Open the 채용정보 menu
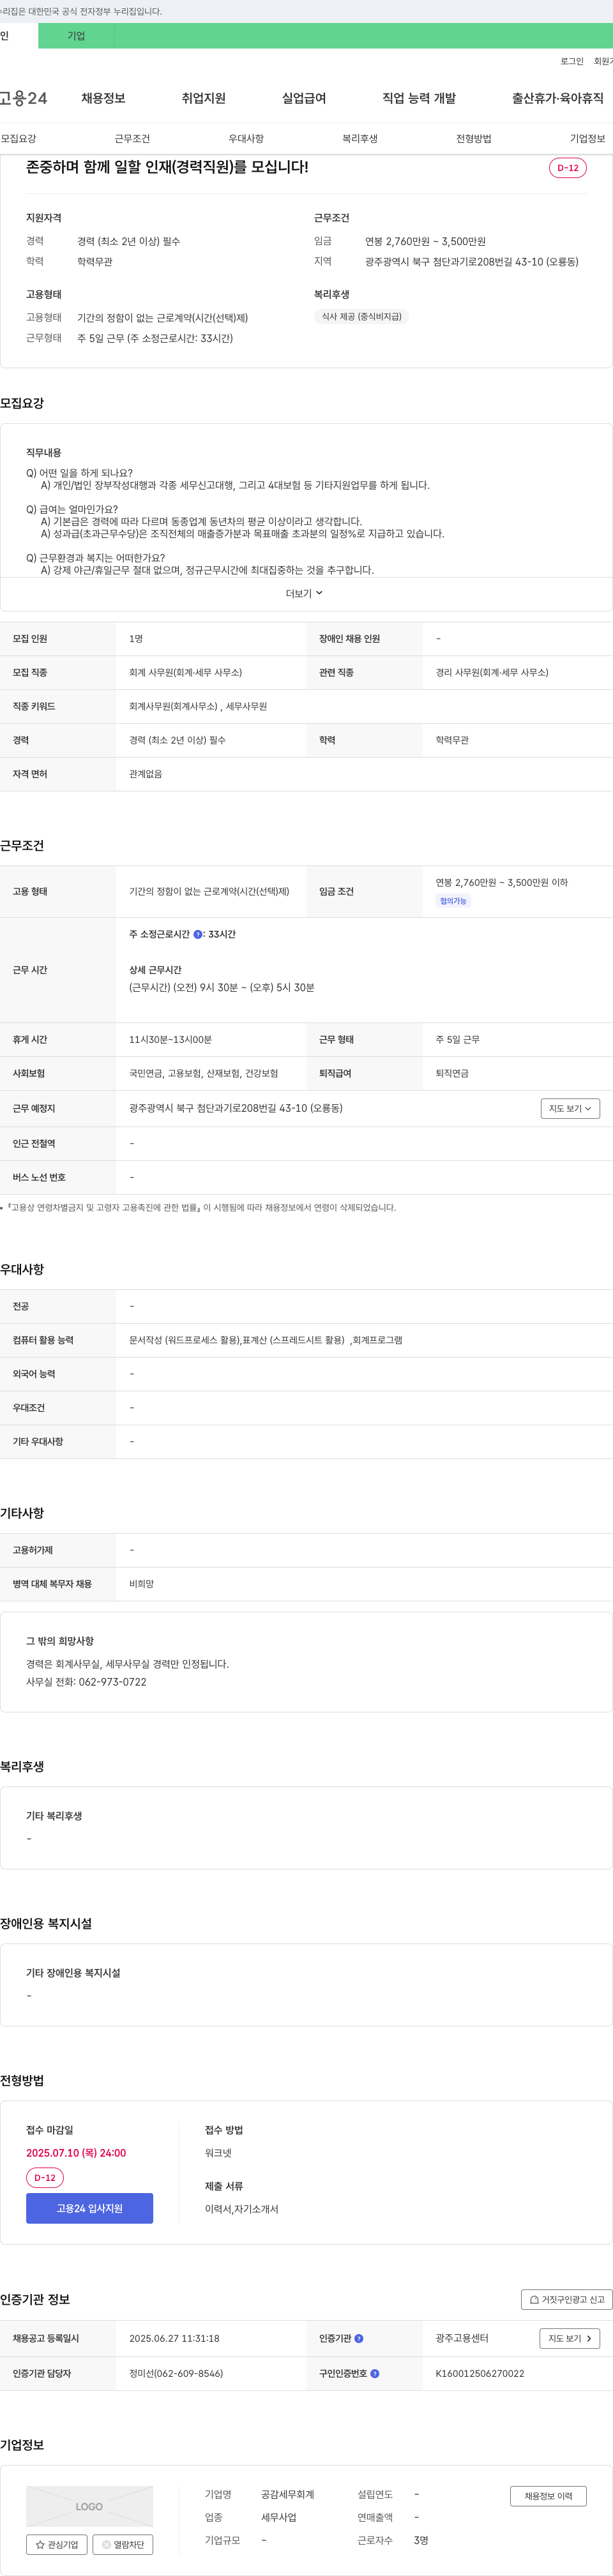The image size is (613, 2576). point(103,98)
